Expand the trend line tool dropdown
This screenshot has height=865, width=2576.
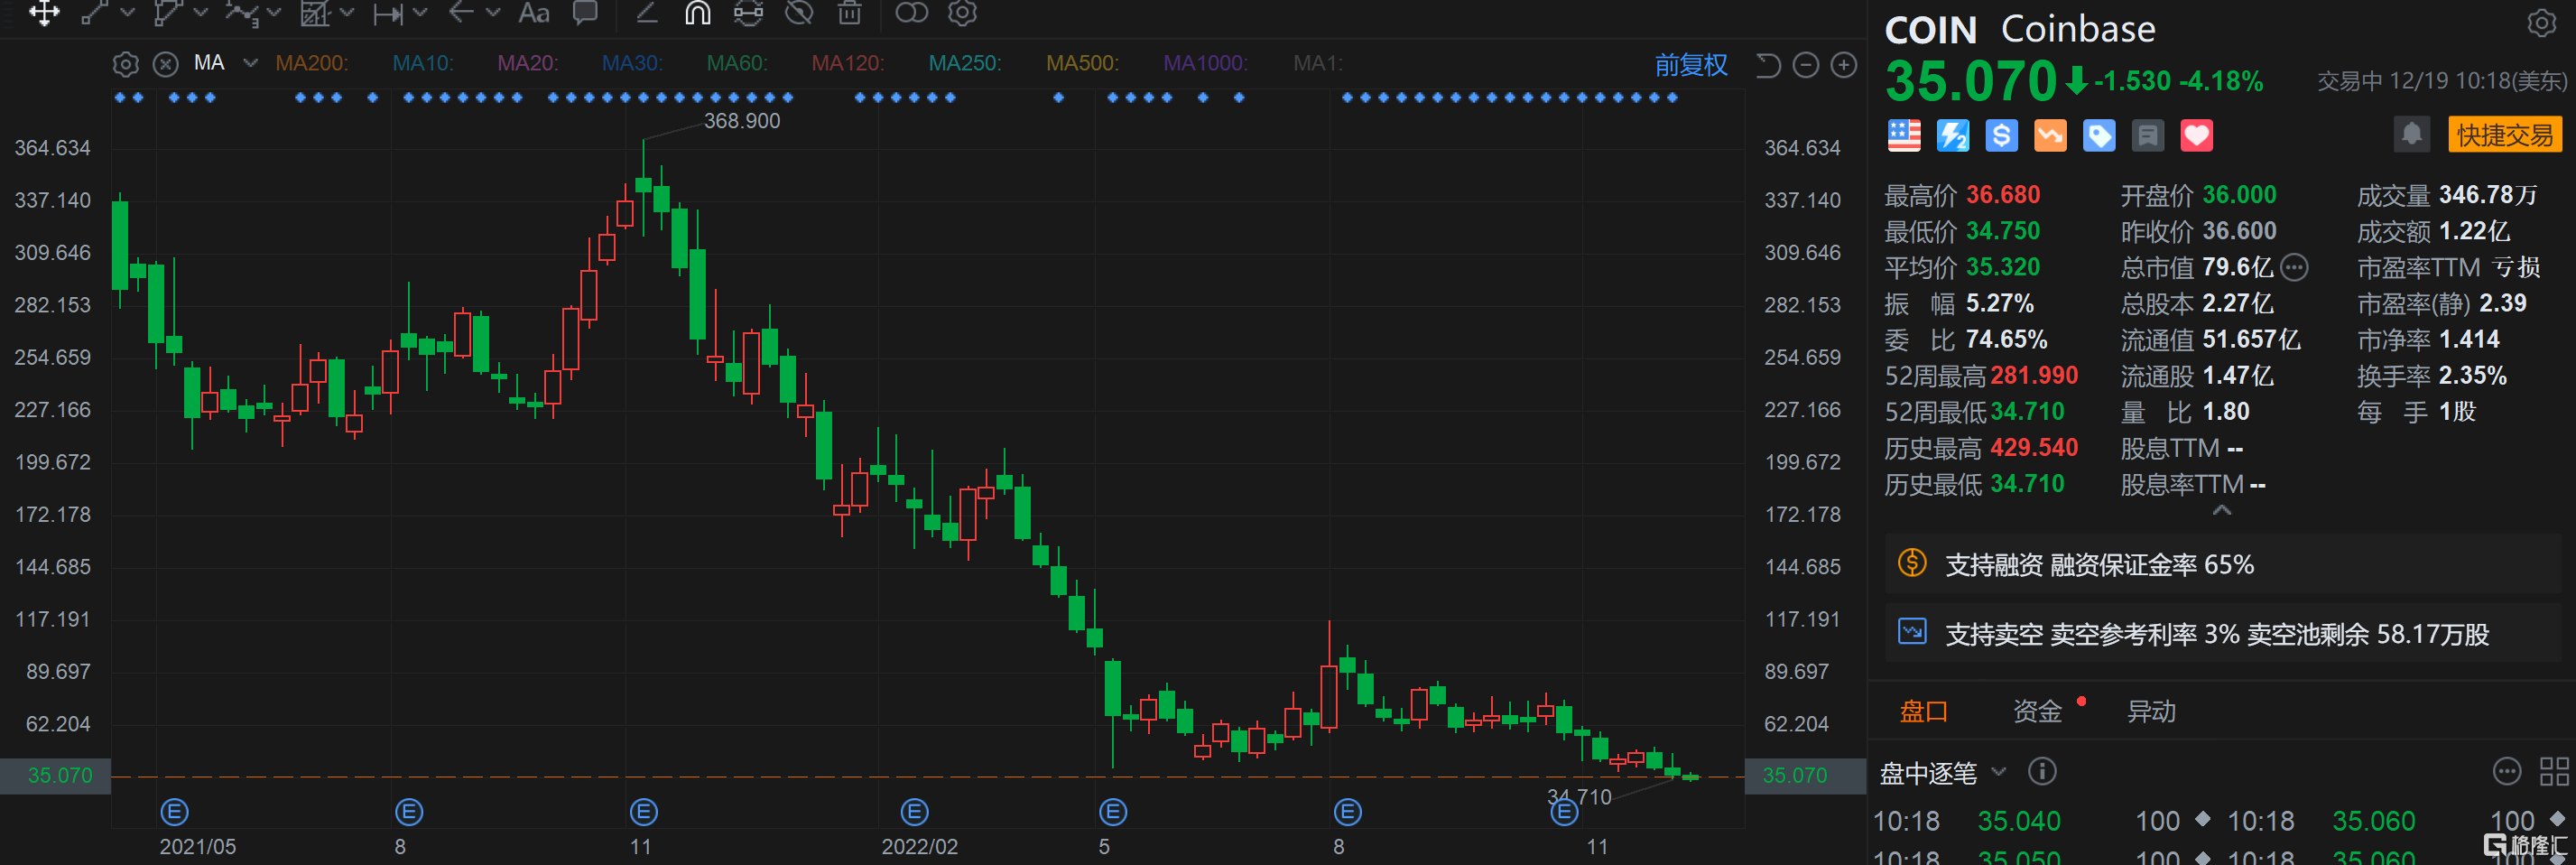[x=128, y=13]
